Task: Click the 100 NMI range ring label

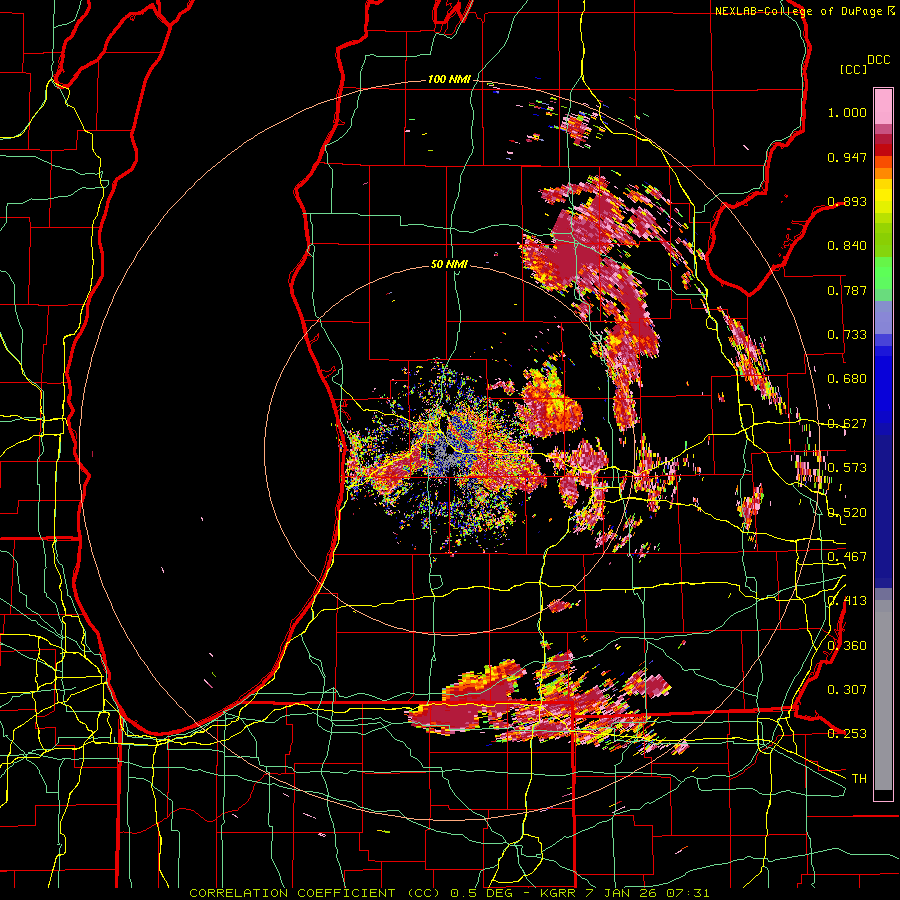Action: pyautogui.click(x=449, y=79)
